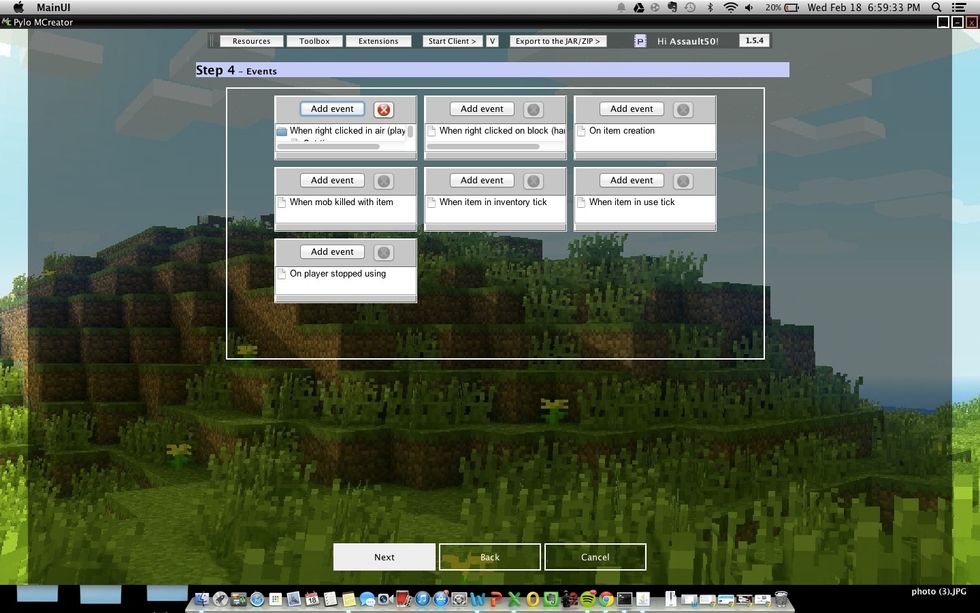Click Next to continue the wizard
Screen dimensions: 980x613
384,557
